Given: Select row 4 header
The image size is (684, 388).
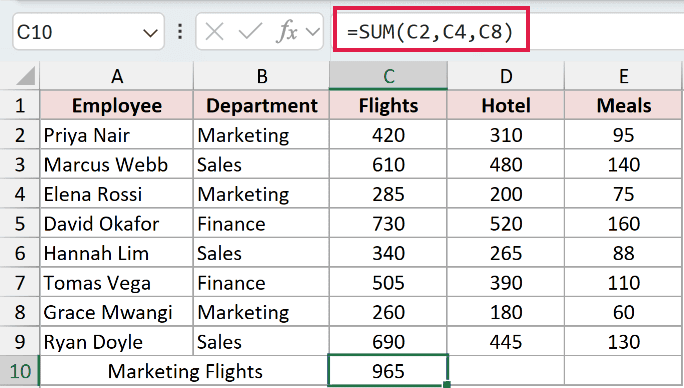Looking at the screenshot, I should pos(20,194).
